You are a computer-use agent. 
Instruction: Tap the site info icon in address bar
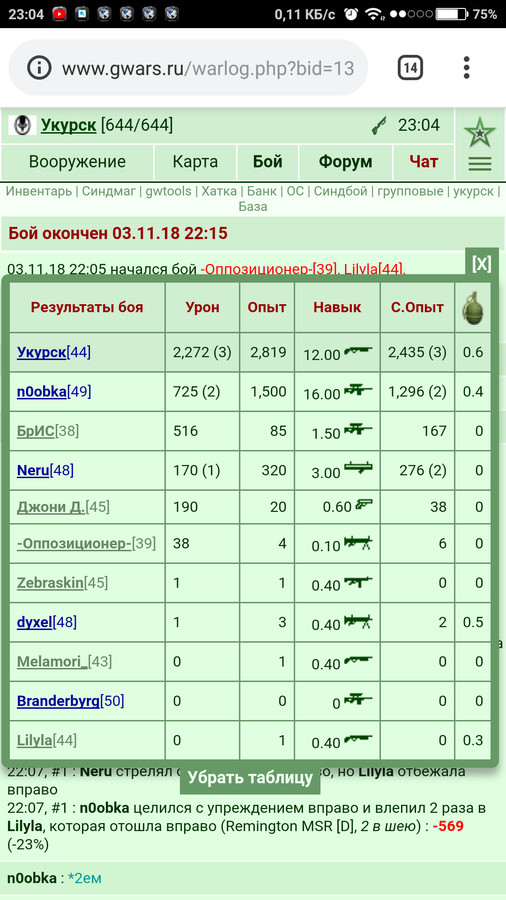point(40,69)
